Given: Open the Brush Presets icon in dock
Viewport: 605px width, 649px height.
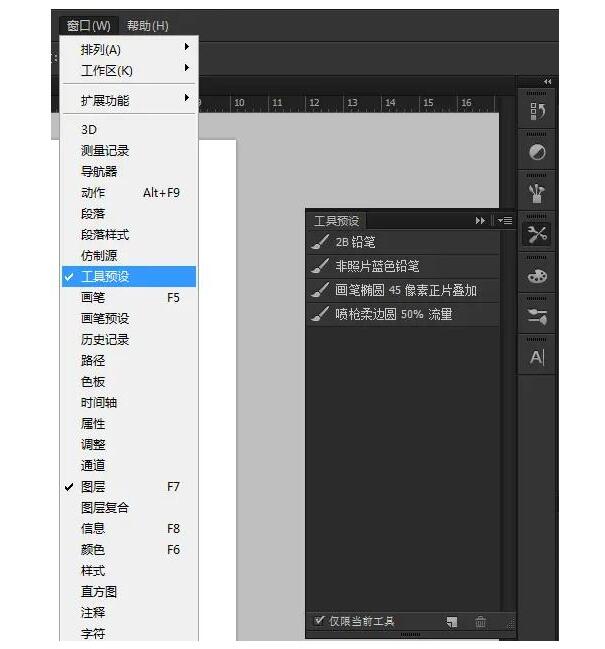Looking at the screenshot, I should (537, 317).
